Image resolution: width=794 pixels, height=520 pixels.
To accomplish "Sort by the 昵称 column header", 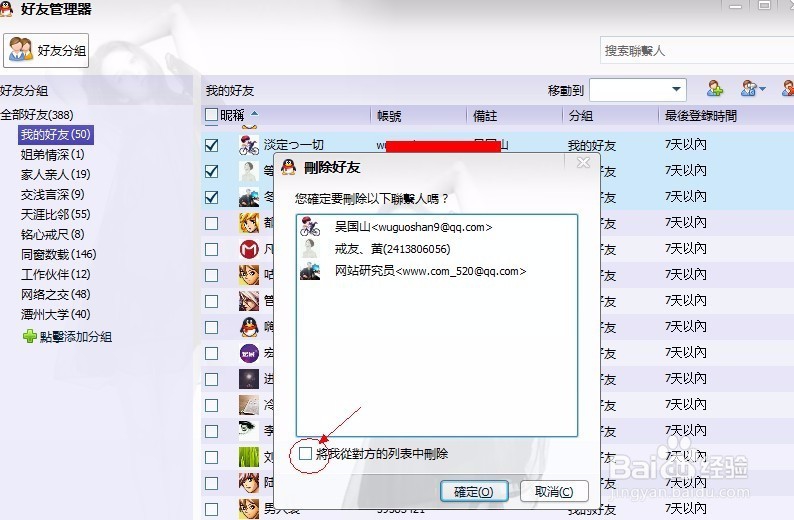I will click(232, 115).
